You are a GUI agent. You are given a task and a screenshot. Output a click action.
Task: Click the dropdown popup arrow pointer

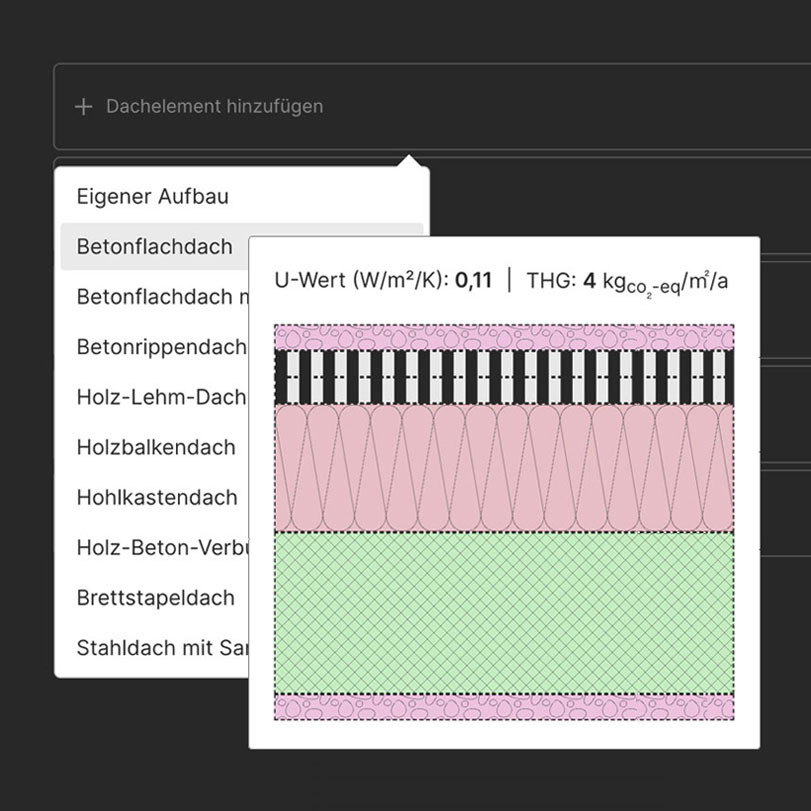point(409,161)
